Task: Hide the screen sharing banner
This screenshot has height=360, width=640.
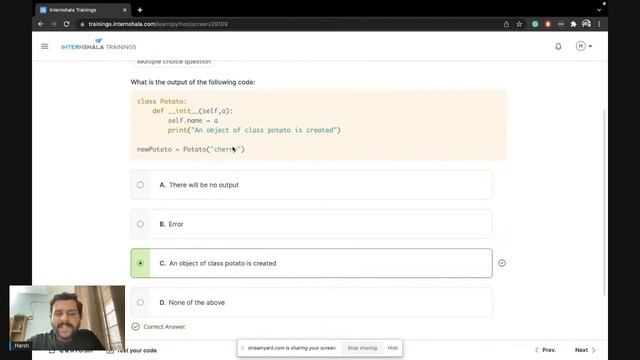Action: point(392,348)
